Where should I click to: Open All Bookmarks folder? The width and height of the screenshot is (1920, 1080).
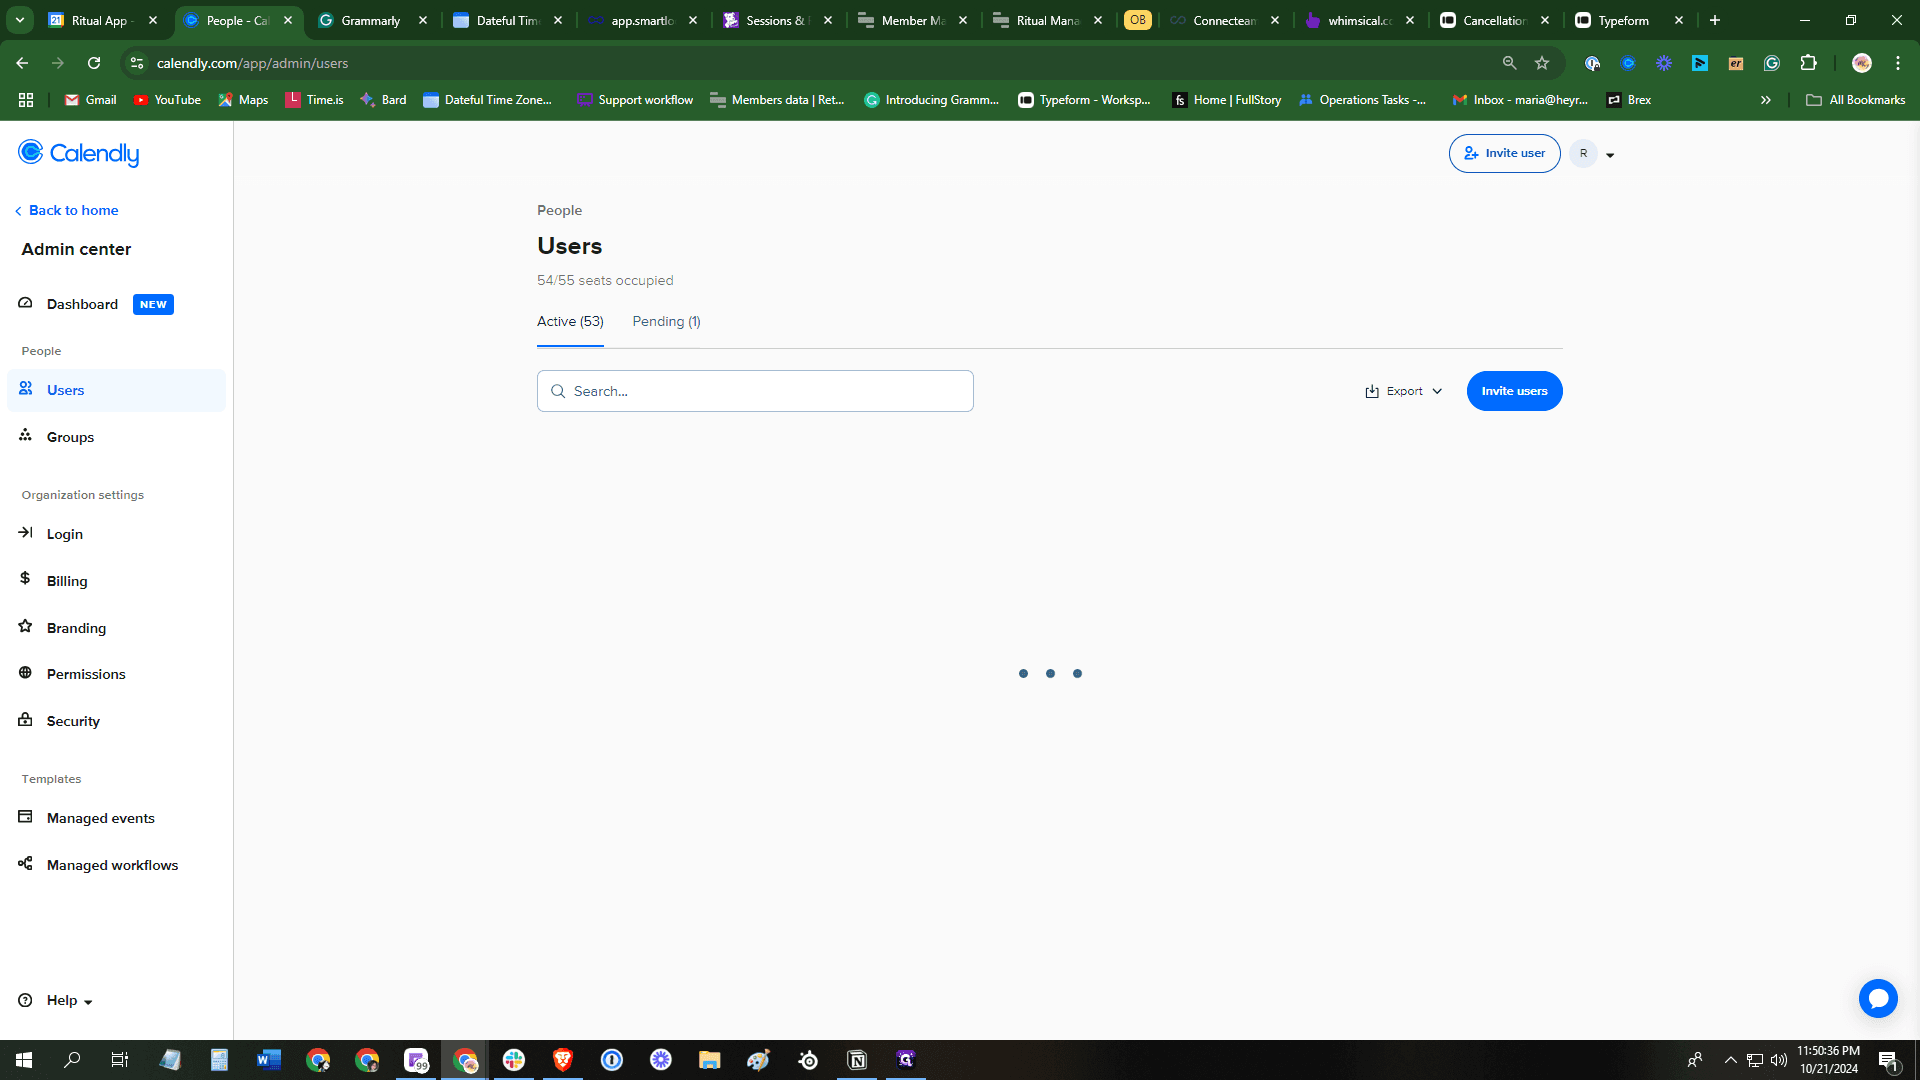pos(1855,100)
